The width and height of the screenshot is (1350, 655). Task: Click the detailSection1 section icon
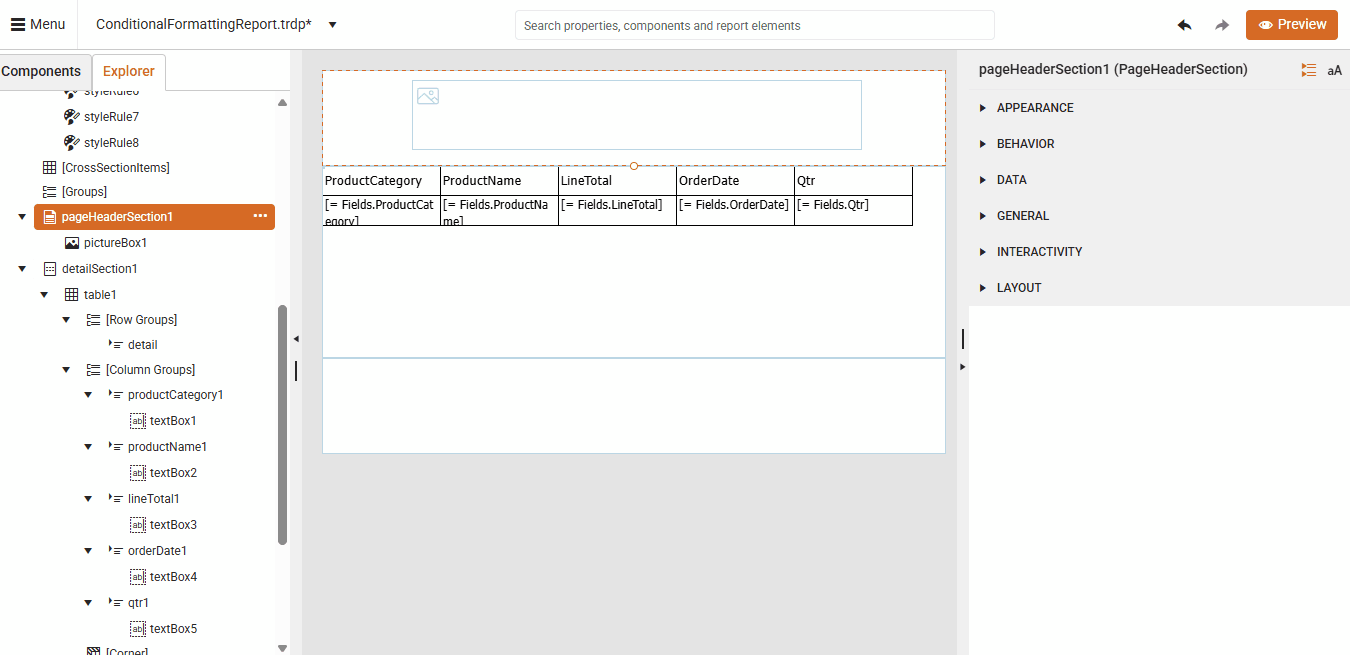coord(49,269)
